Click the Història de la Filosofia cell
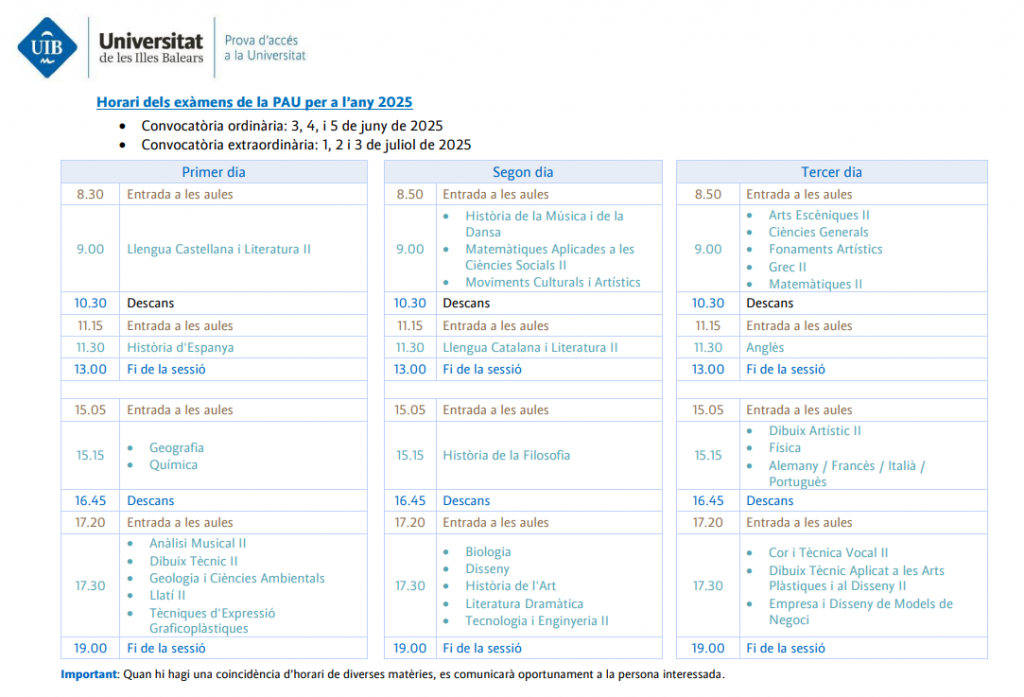Viewport: 1024px width, 697px height. click(x=506, y=455)
